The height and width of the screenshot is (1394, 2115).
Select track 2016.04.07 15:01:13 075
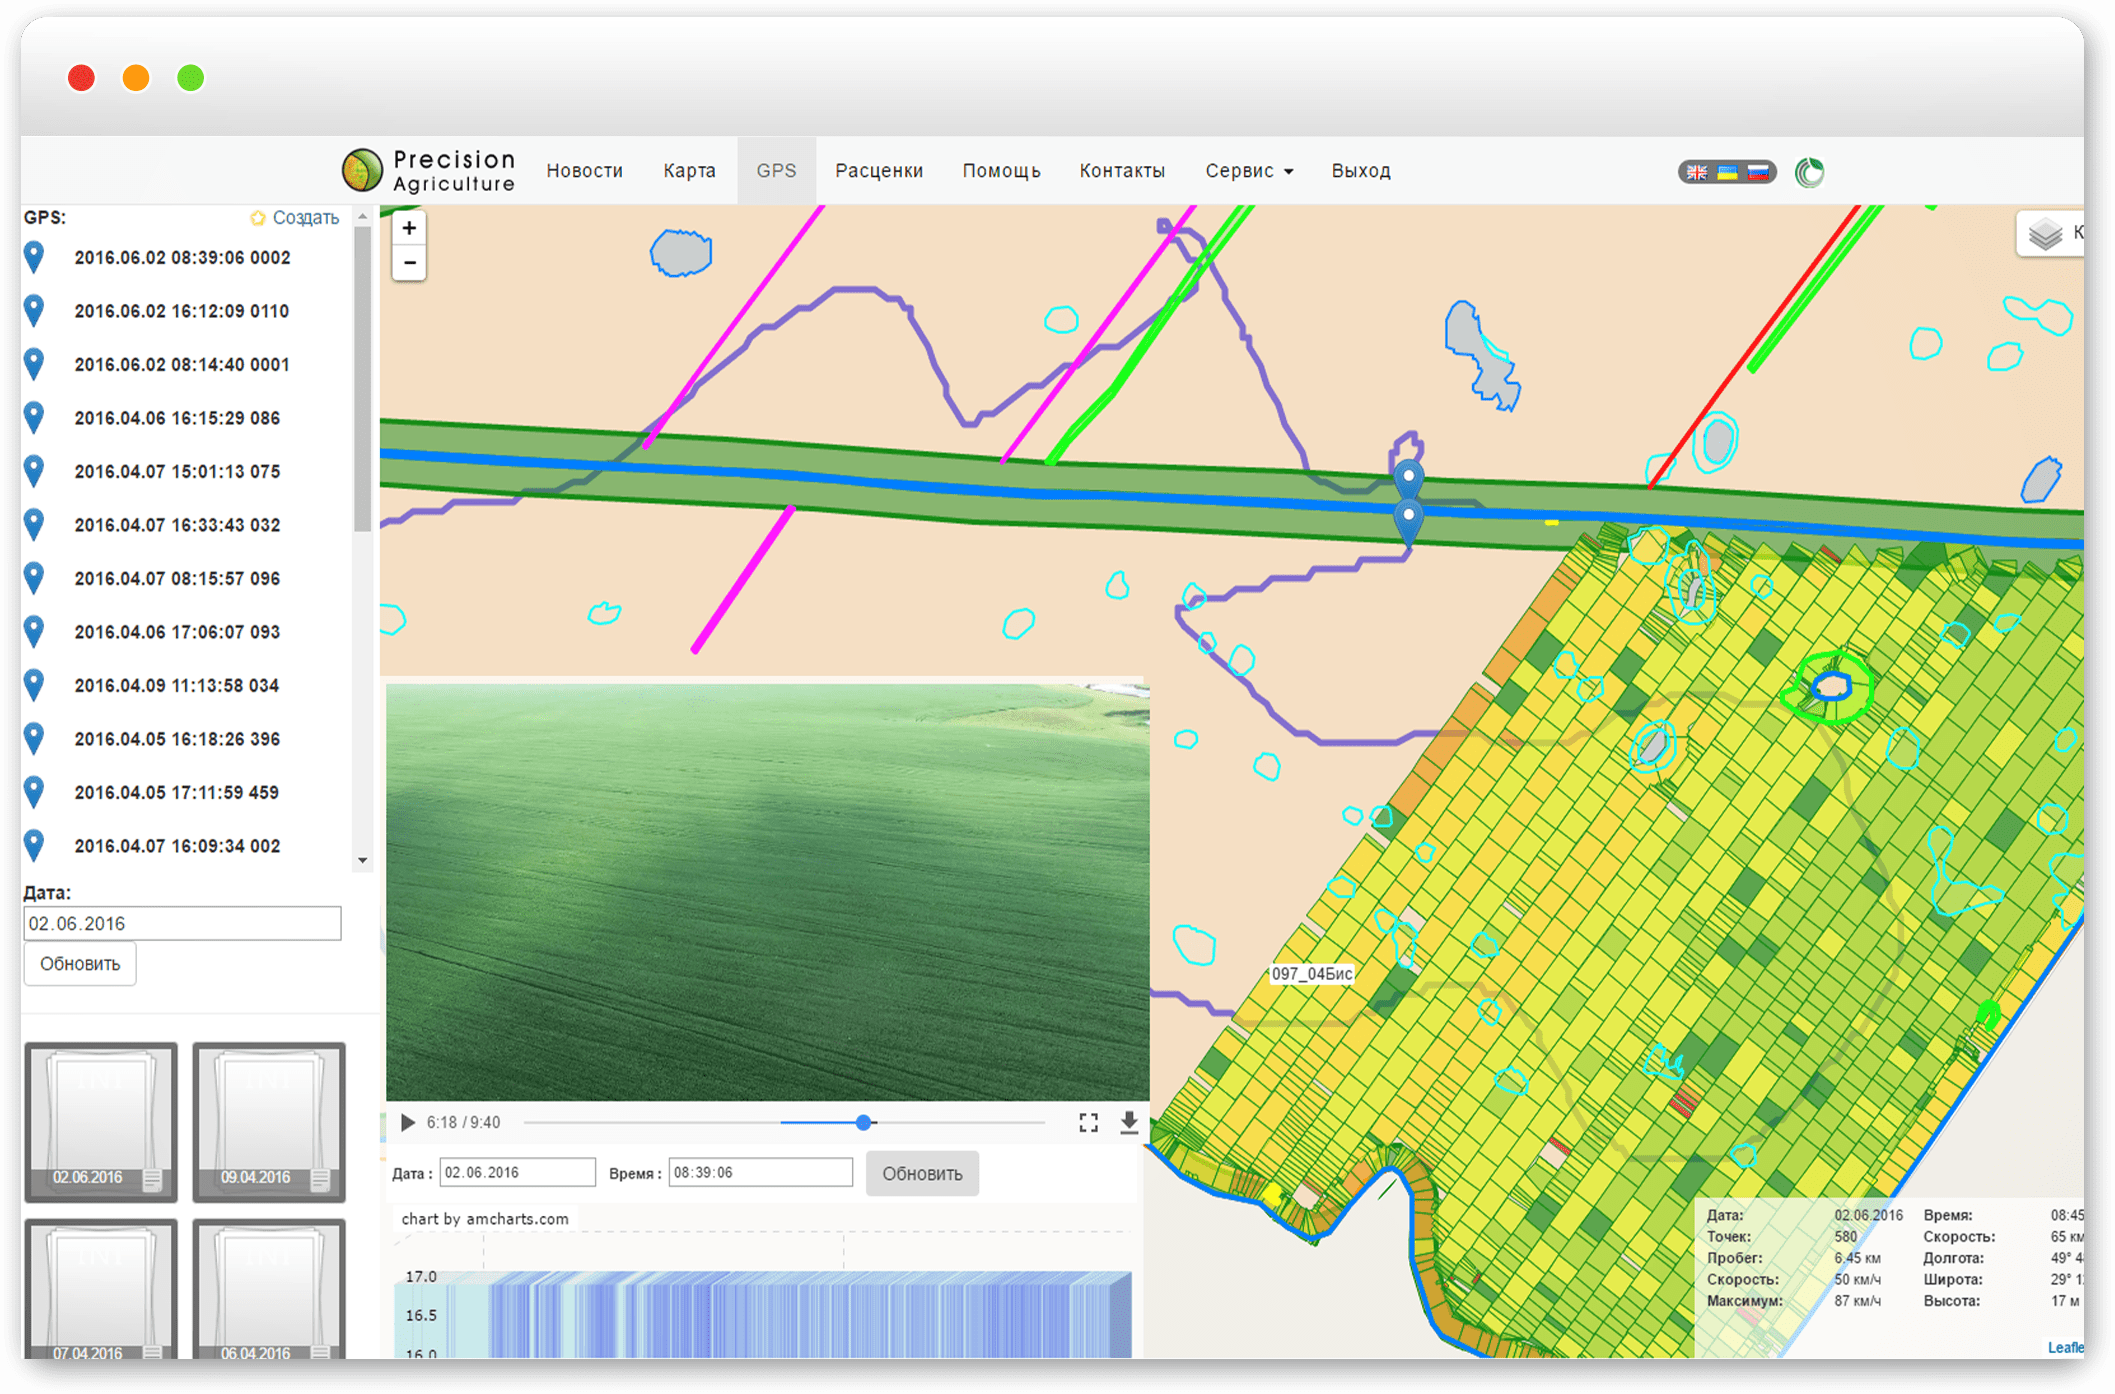(x=177, y=472)
